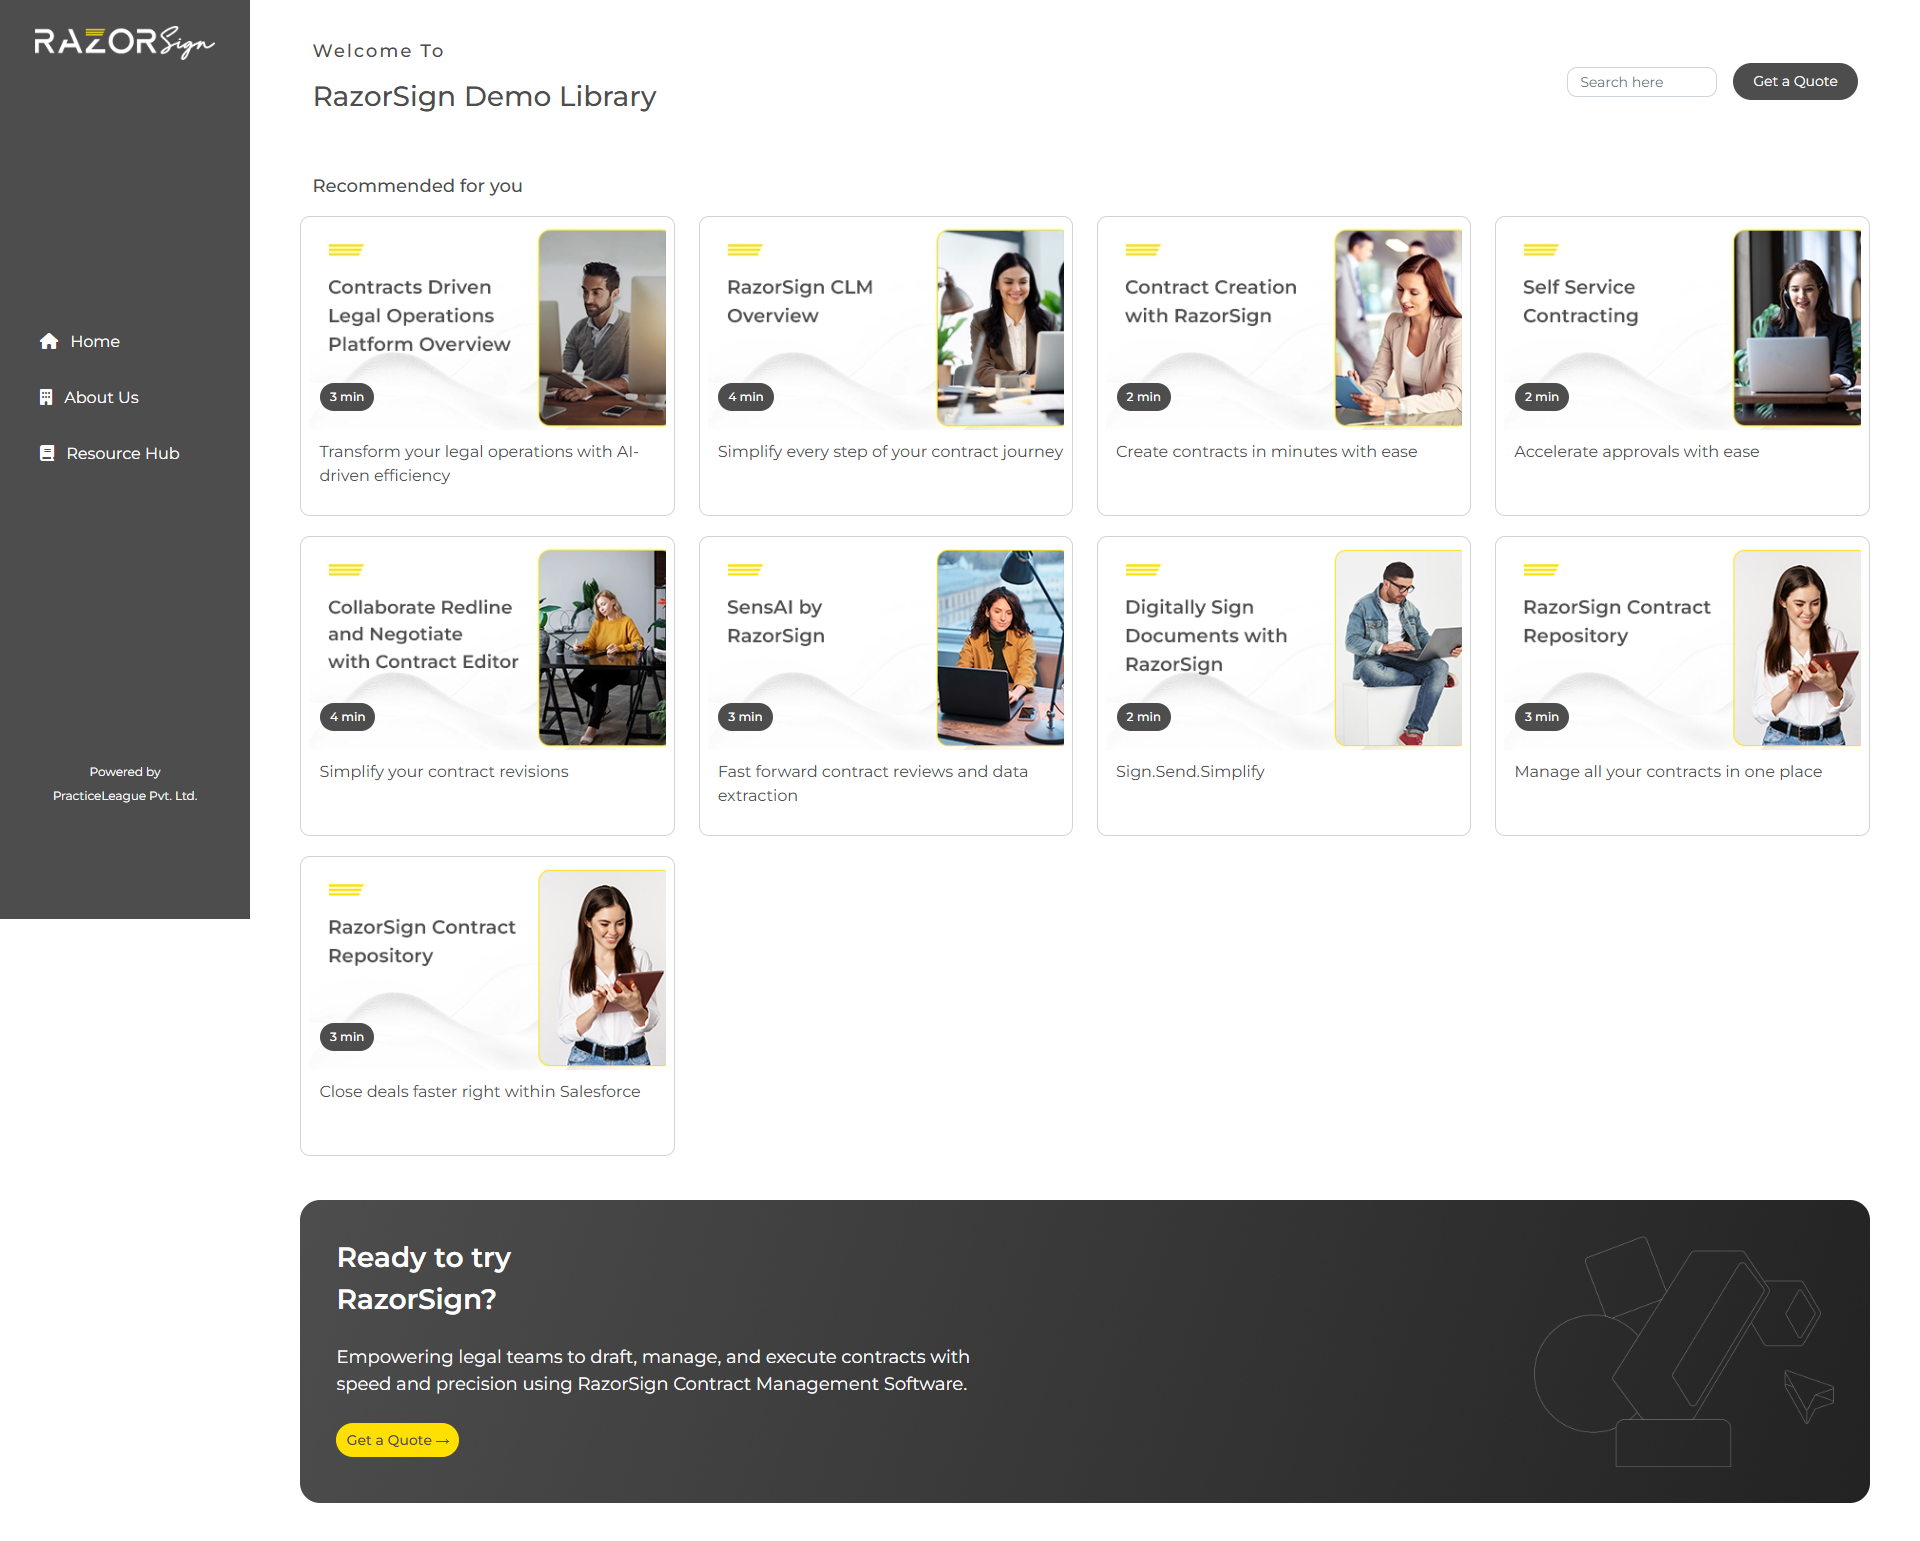Click the Resource Hub document icon
The image size is (1920, 1541).
tap(47, 453)
